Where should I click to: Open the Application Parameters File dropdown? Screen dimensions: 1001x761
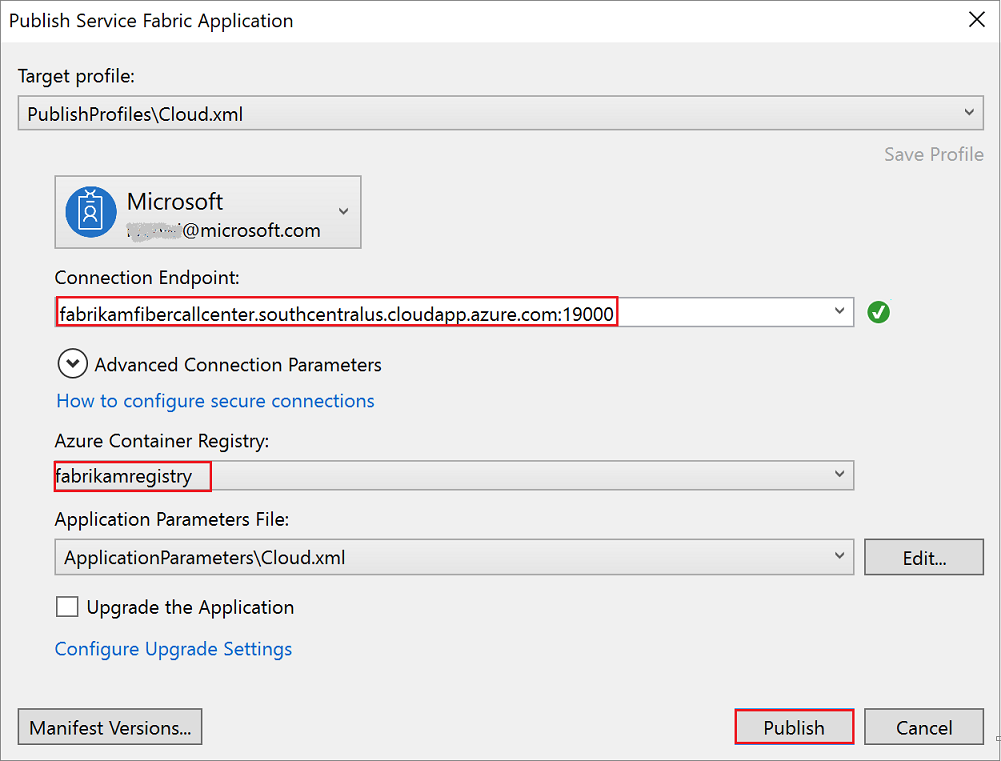coord(839,557)
